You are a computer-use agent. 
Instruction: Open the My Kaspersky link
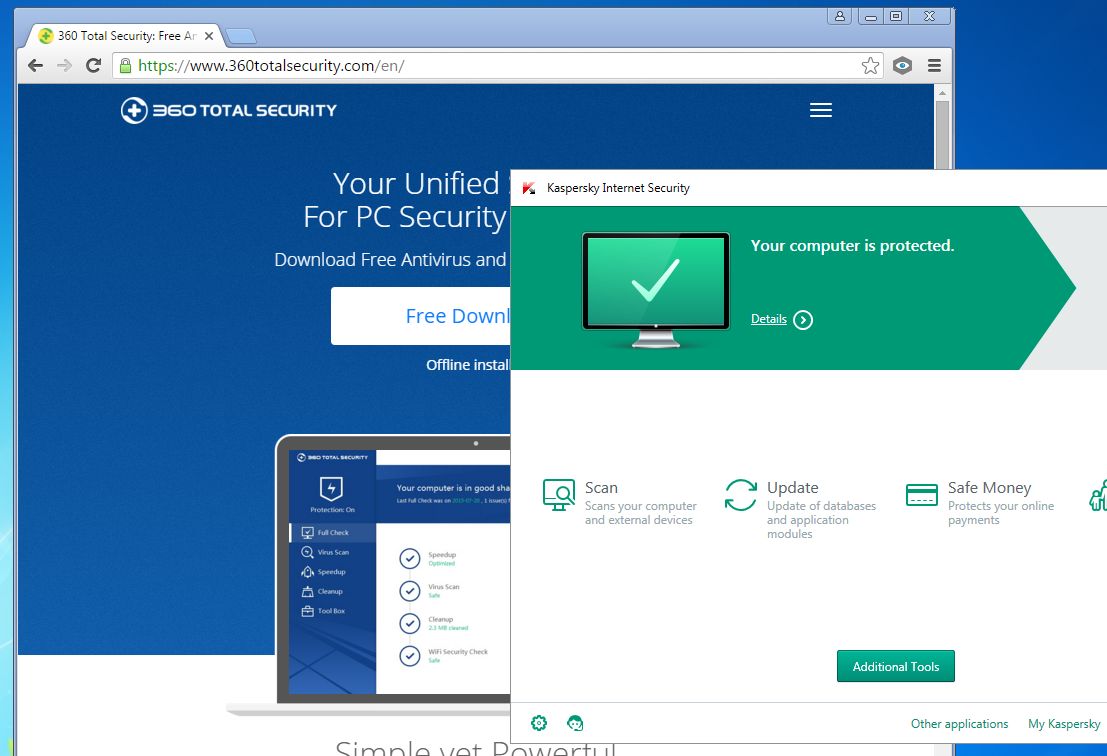[x=1064, y=724]
